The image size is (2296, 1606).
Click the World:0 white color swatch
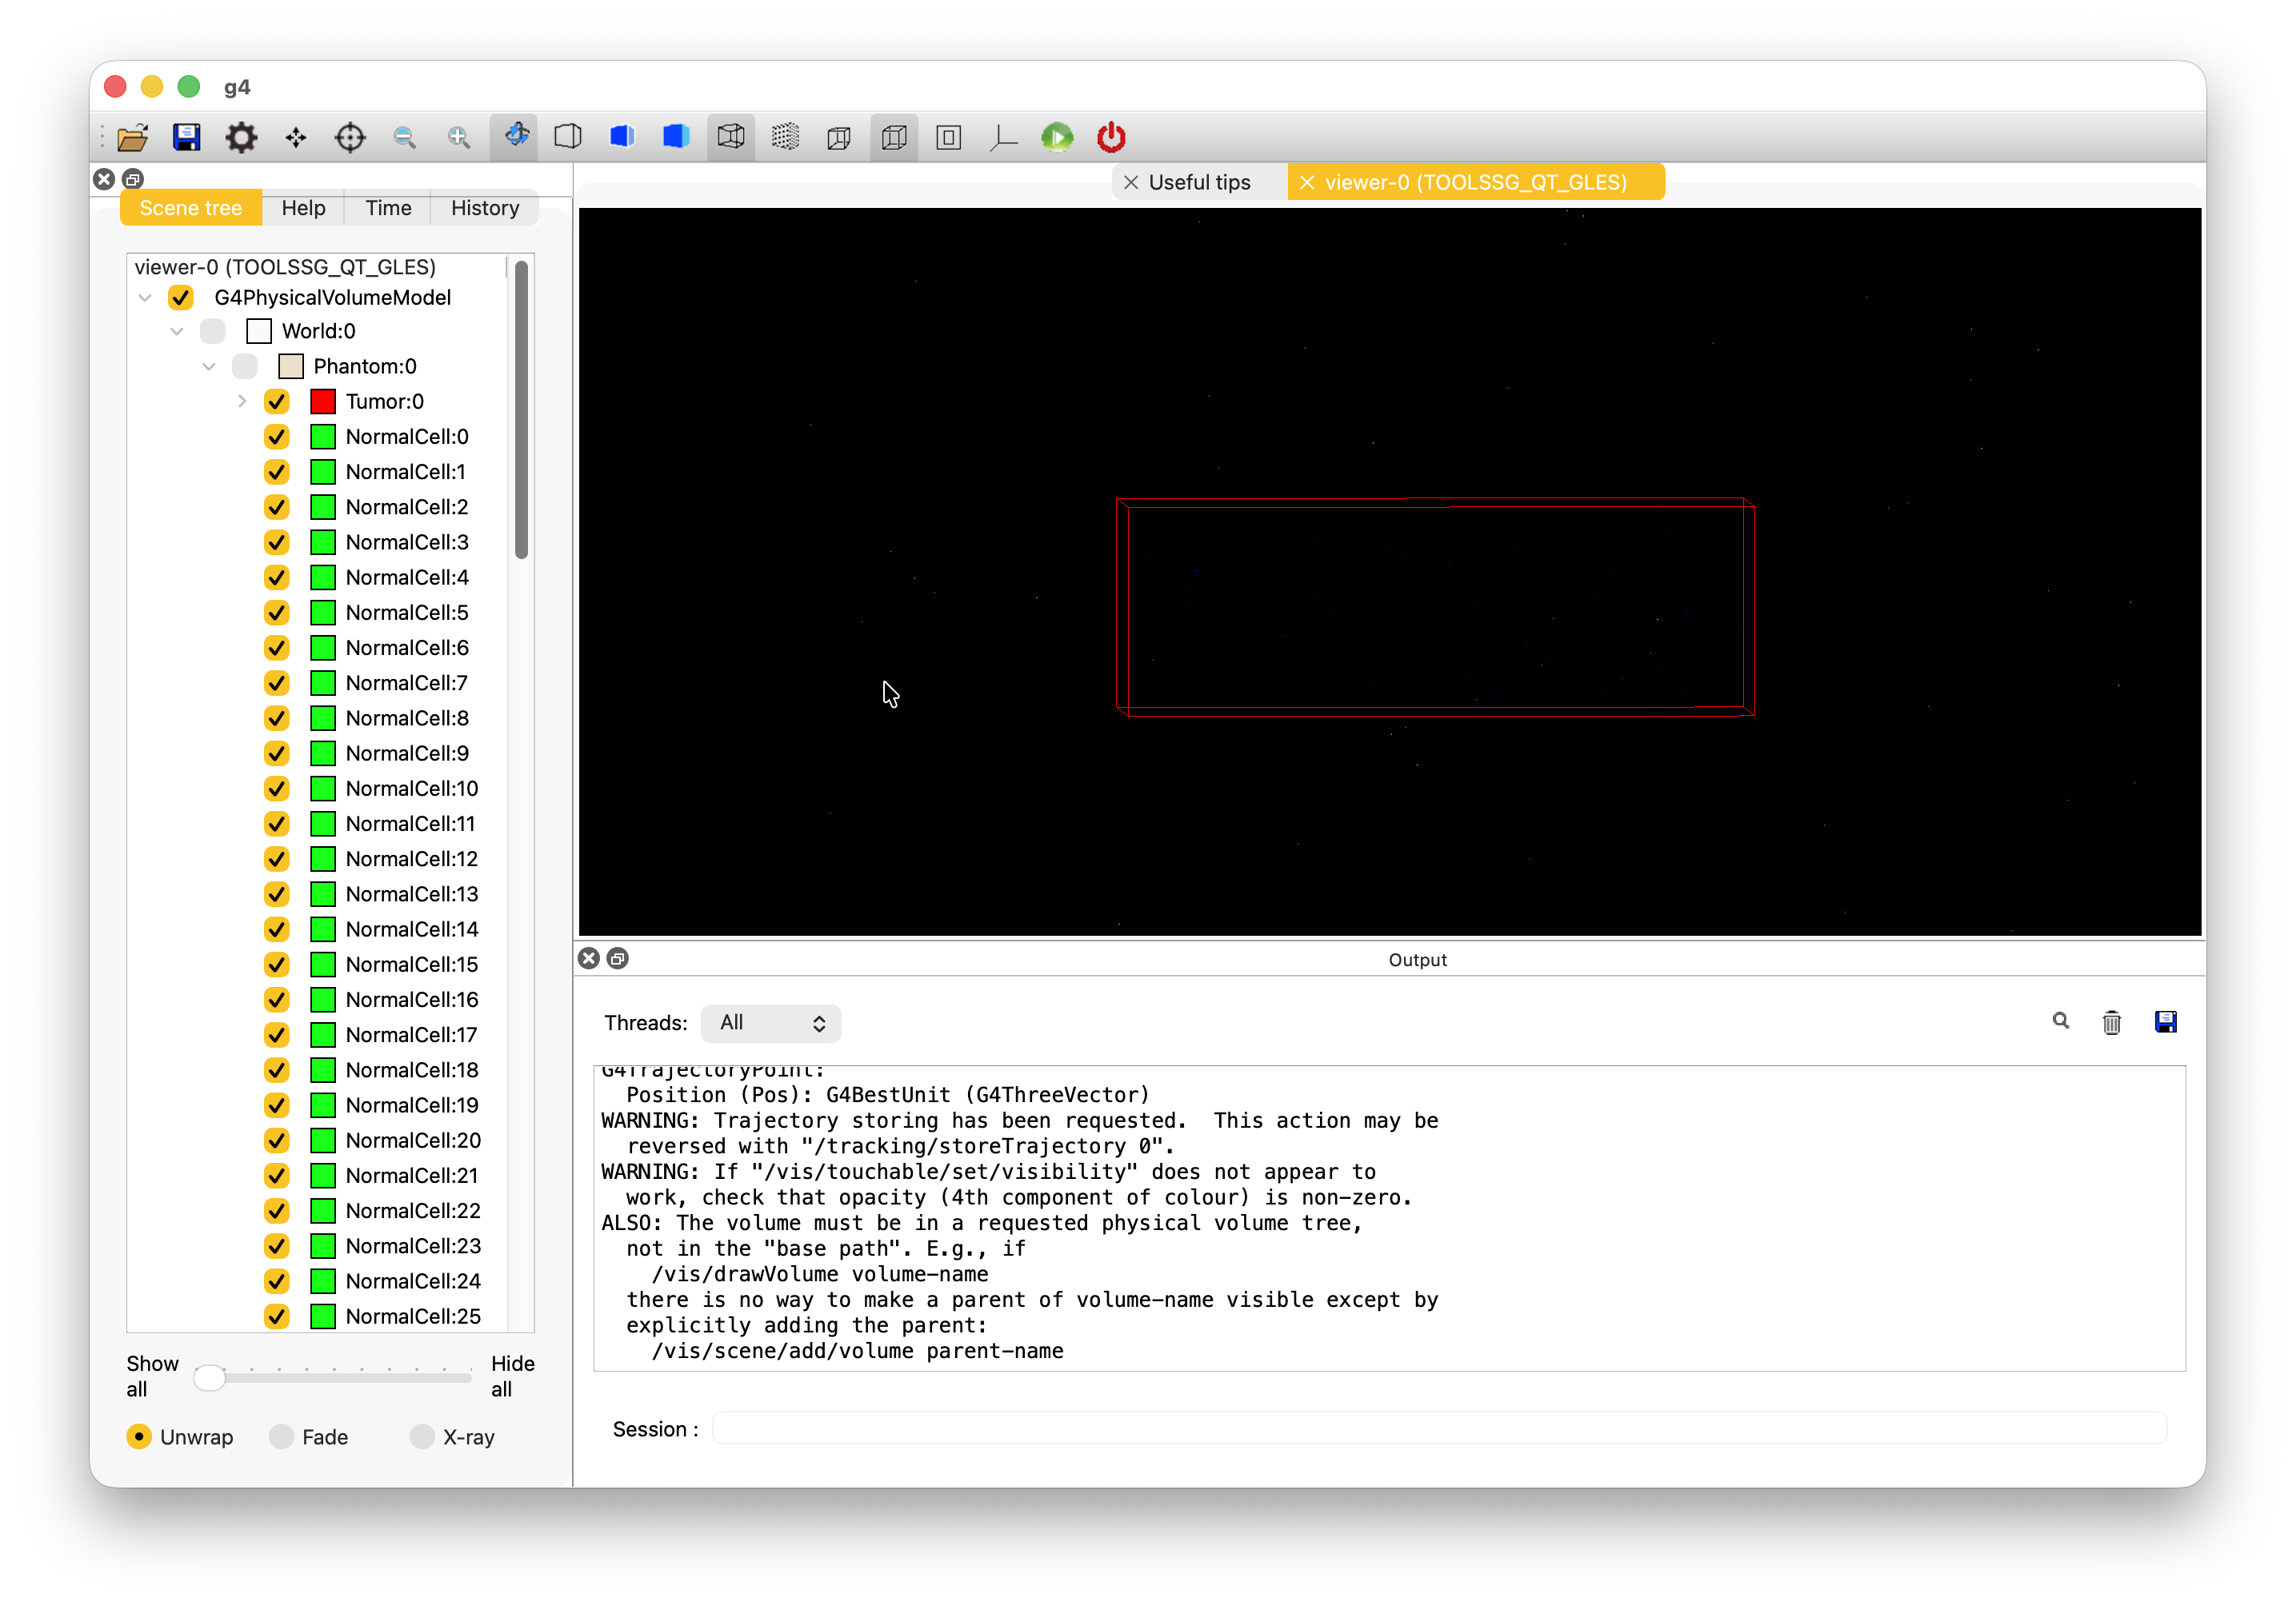(x=258, y=331)
